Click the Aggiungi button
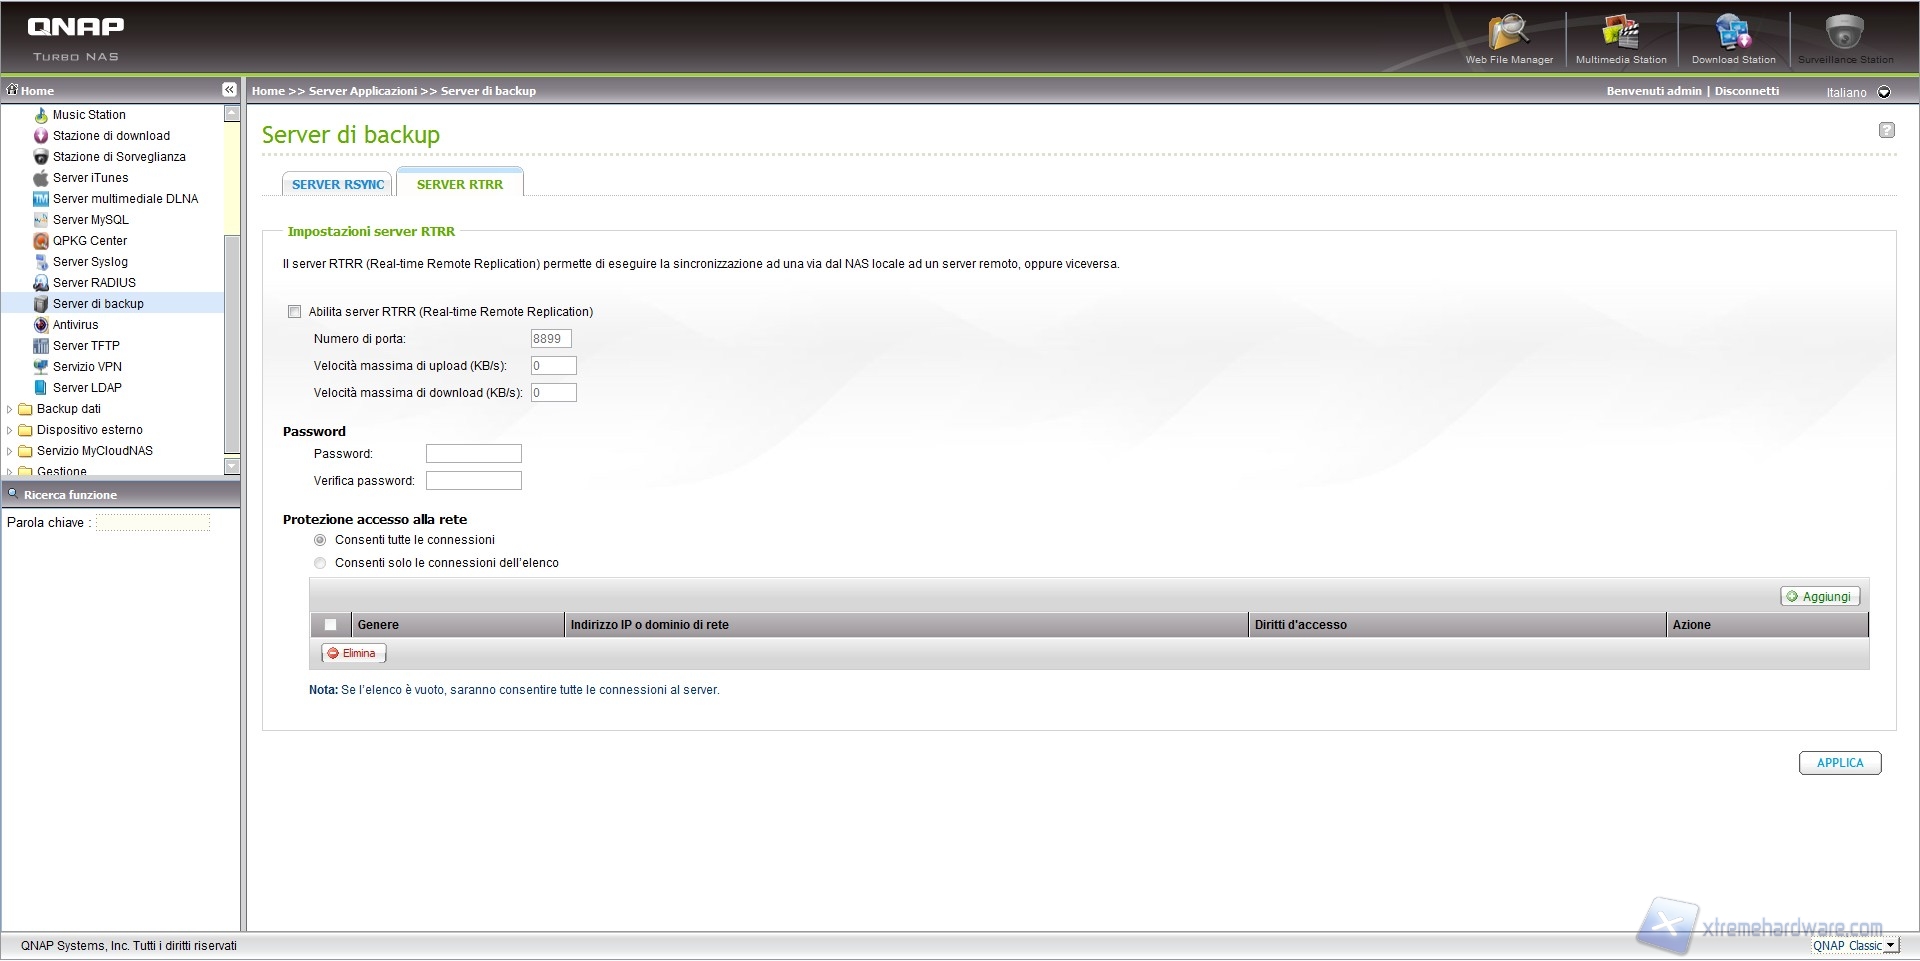 pyautogui.click(x=1820, y=597)
